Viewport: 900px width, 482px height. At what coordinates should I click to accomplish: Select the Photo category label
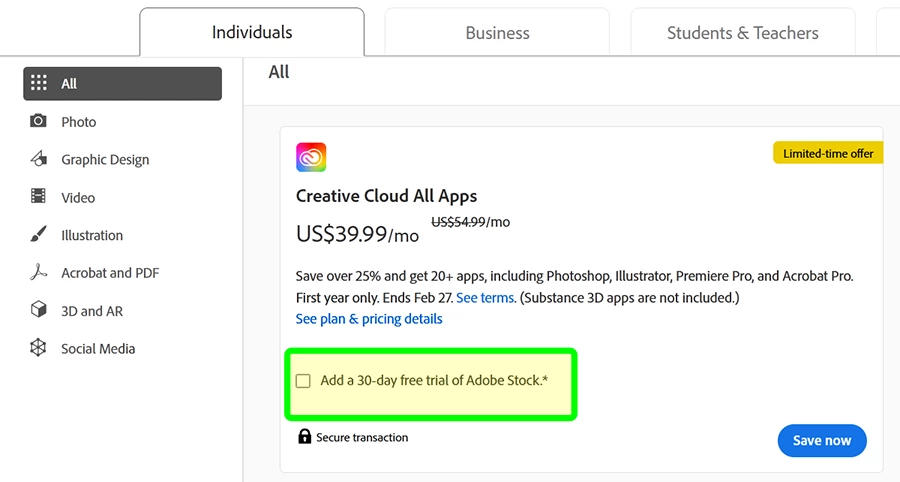click(79, 122)
